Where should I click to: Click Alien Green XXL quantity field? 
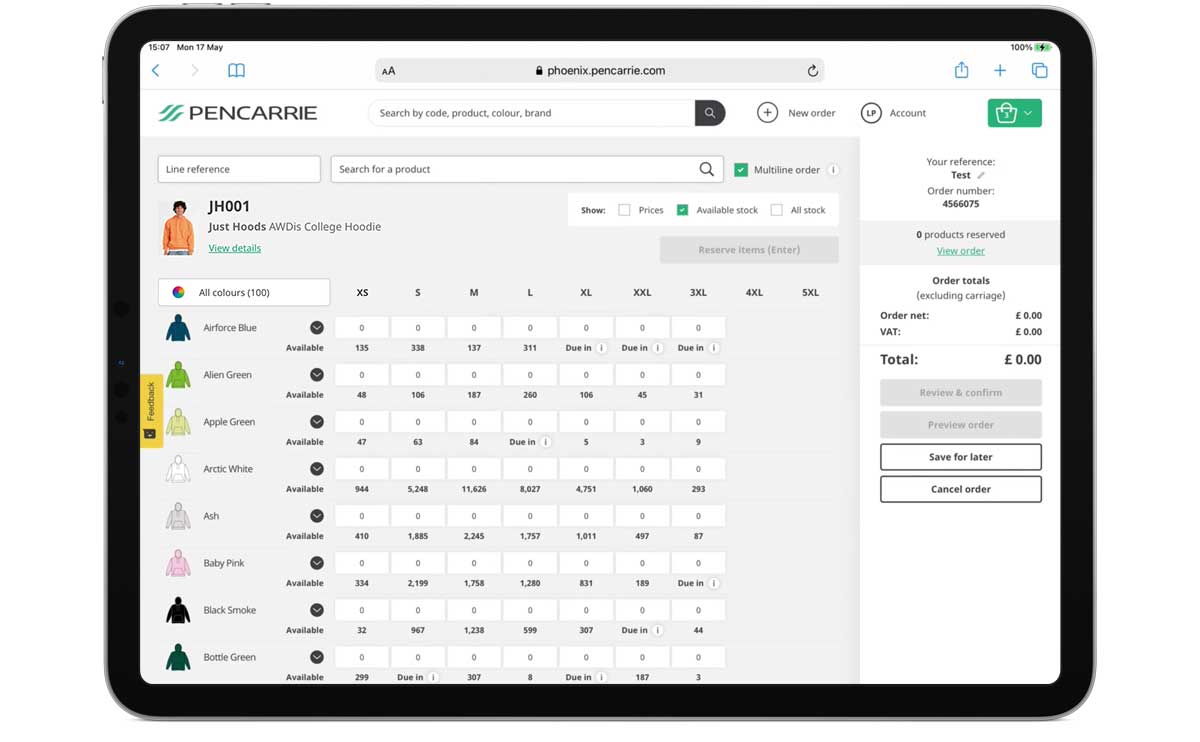(642, 375)
